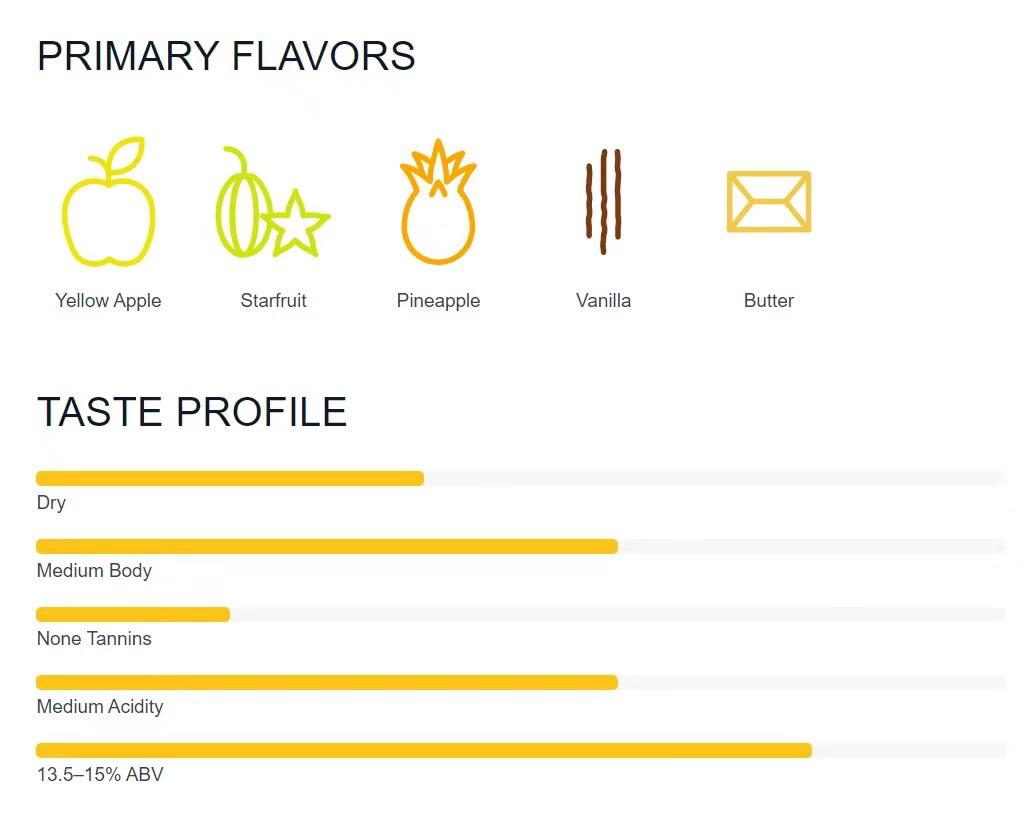Click the Taste Profile heading

[192, 412]
